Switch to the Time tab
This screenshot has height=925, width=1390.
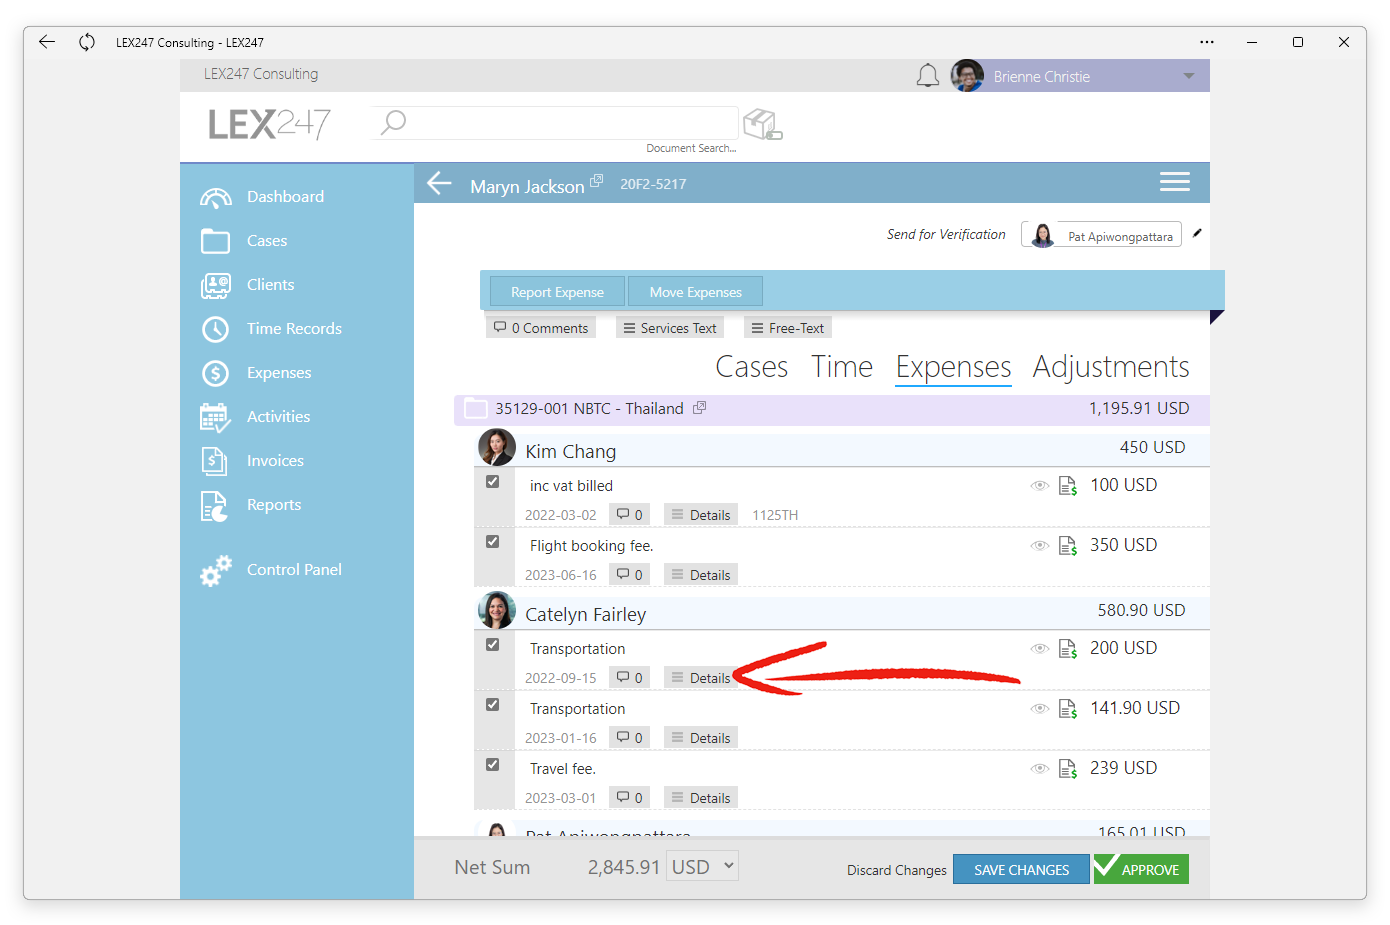click(842, 367)
